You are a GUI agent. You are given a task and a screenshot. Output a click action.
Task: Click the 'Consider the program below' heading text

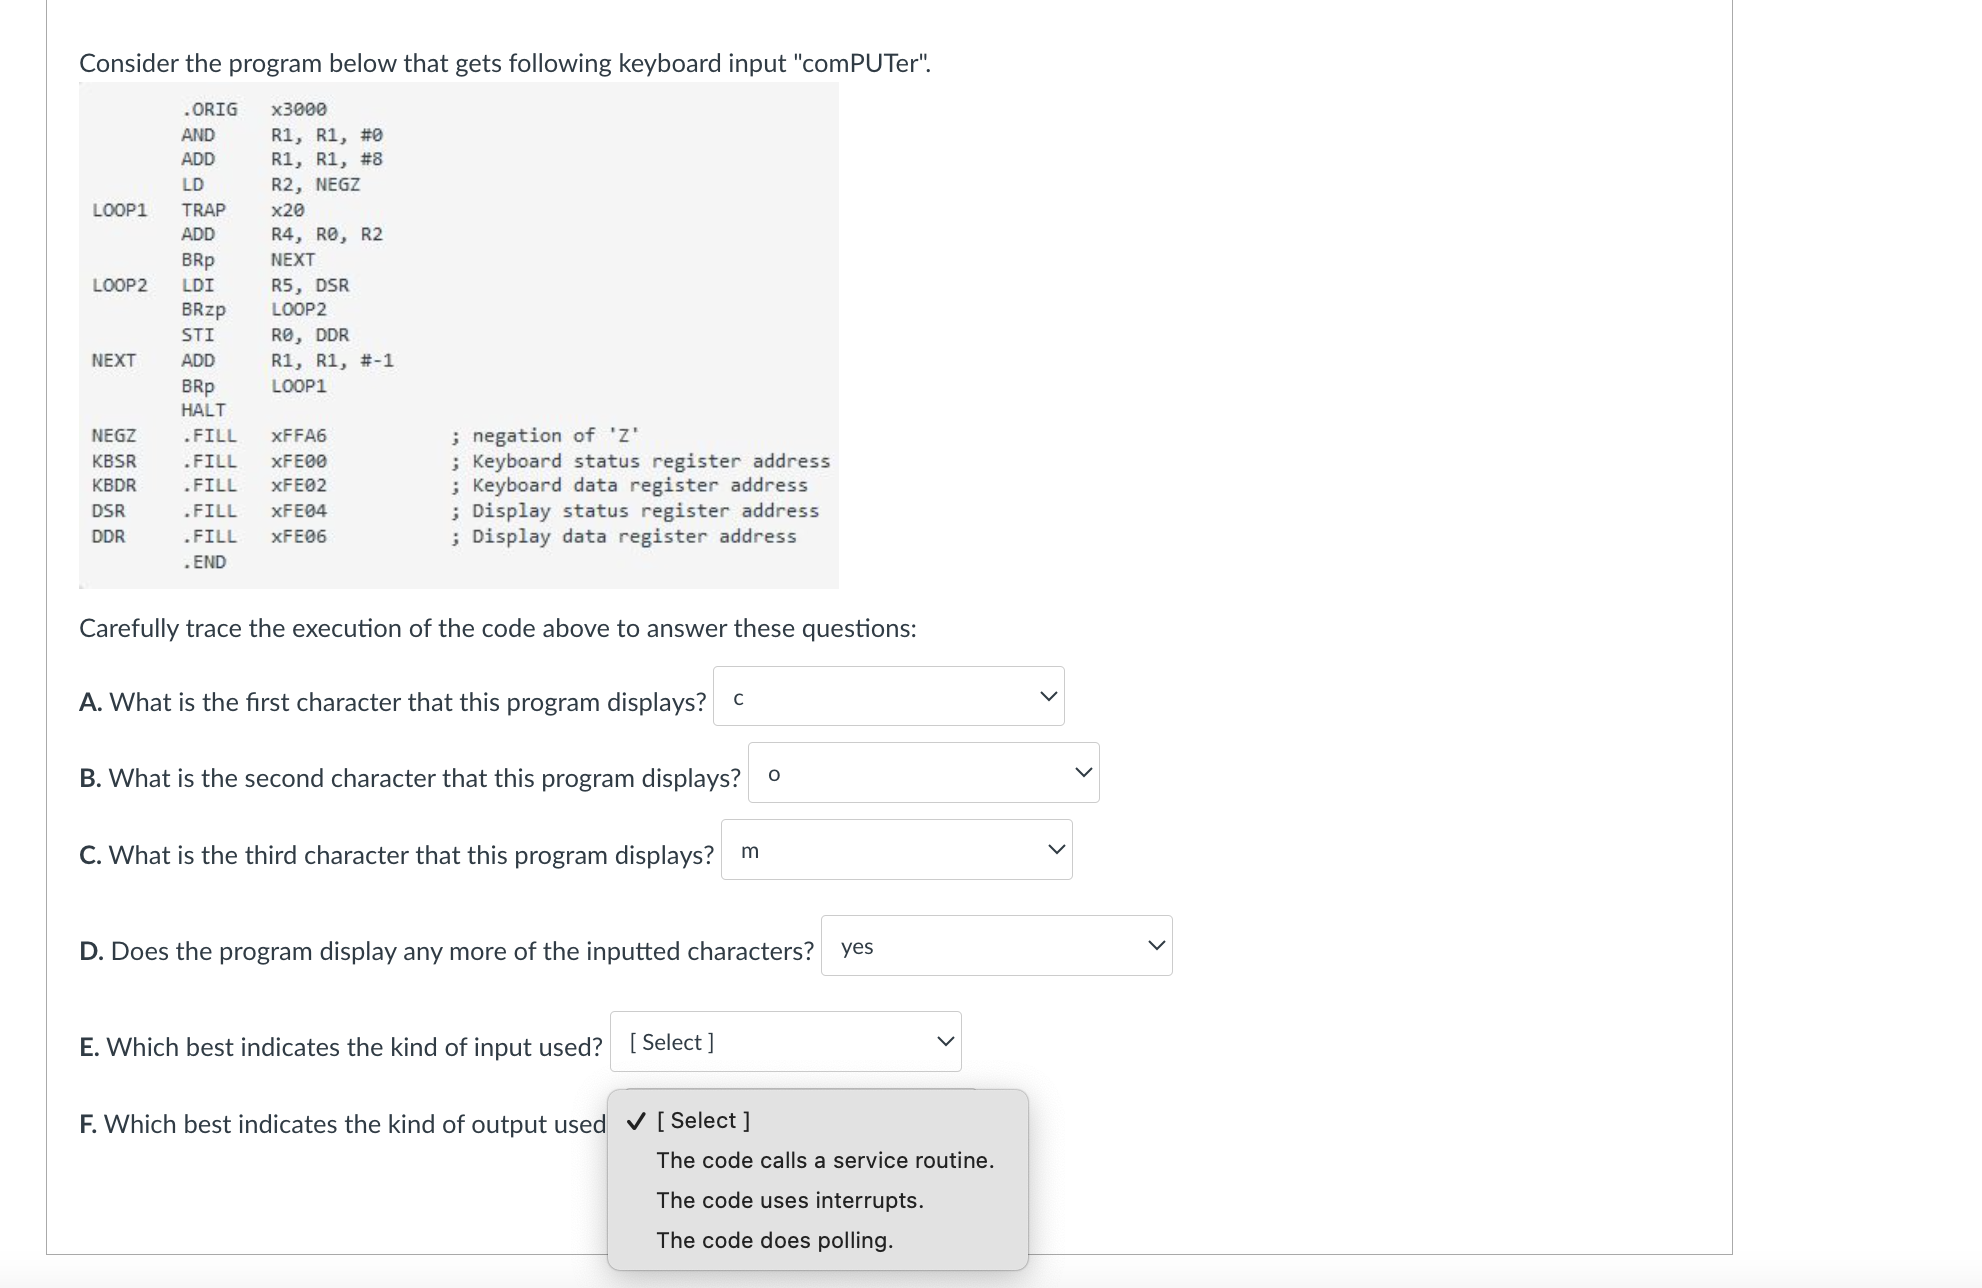pyautogui.click(x=504, y=63)
